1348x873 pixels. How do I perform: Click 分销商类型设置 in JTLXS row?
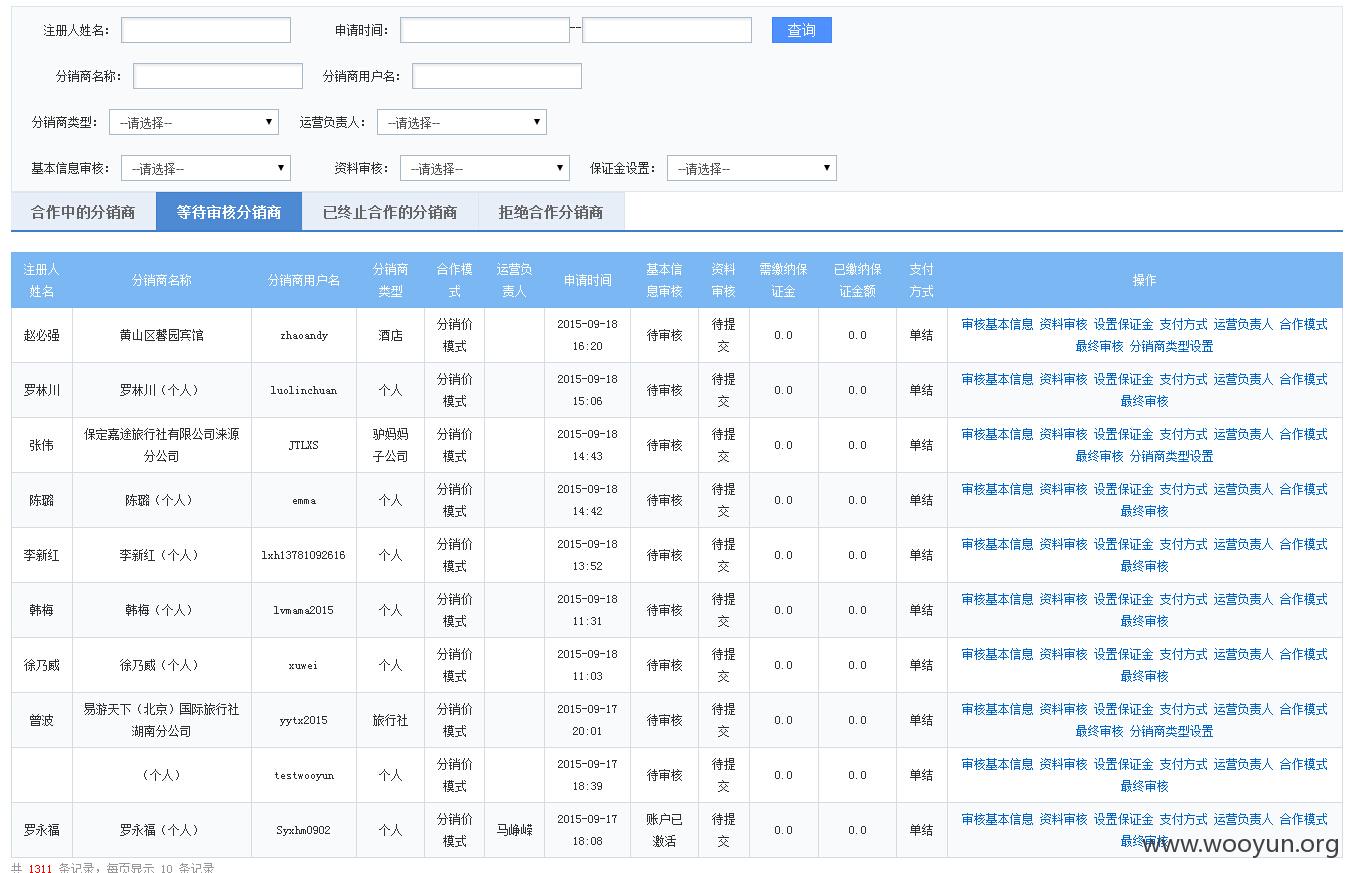pyautogui.click(x=1171, y=456)
